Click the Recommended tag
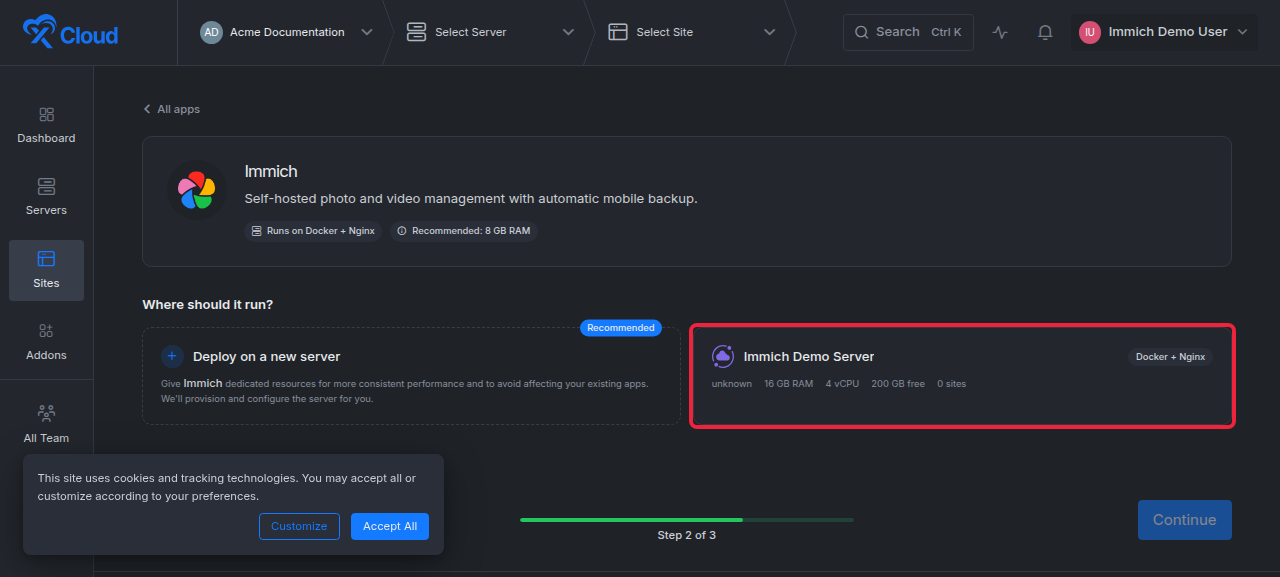1280x577 pixels. [621, 328]
